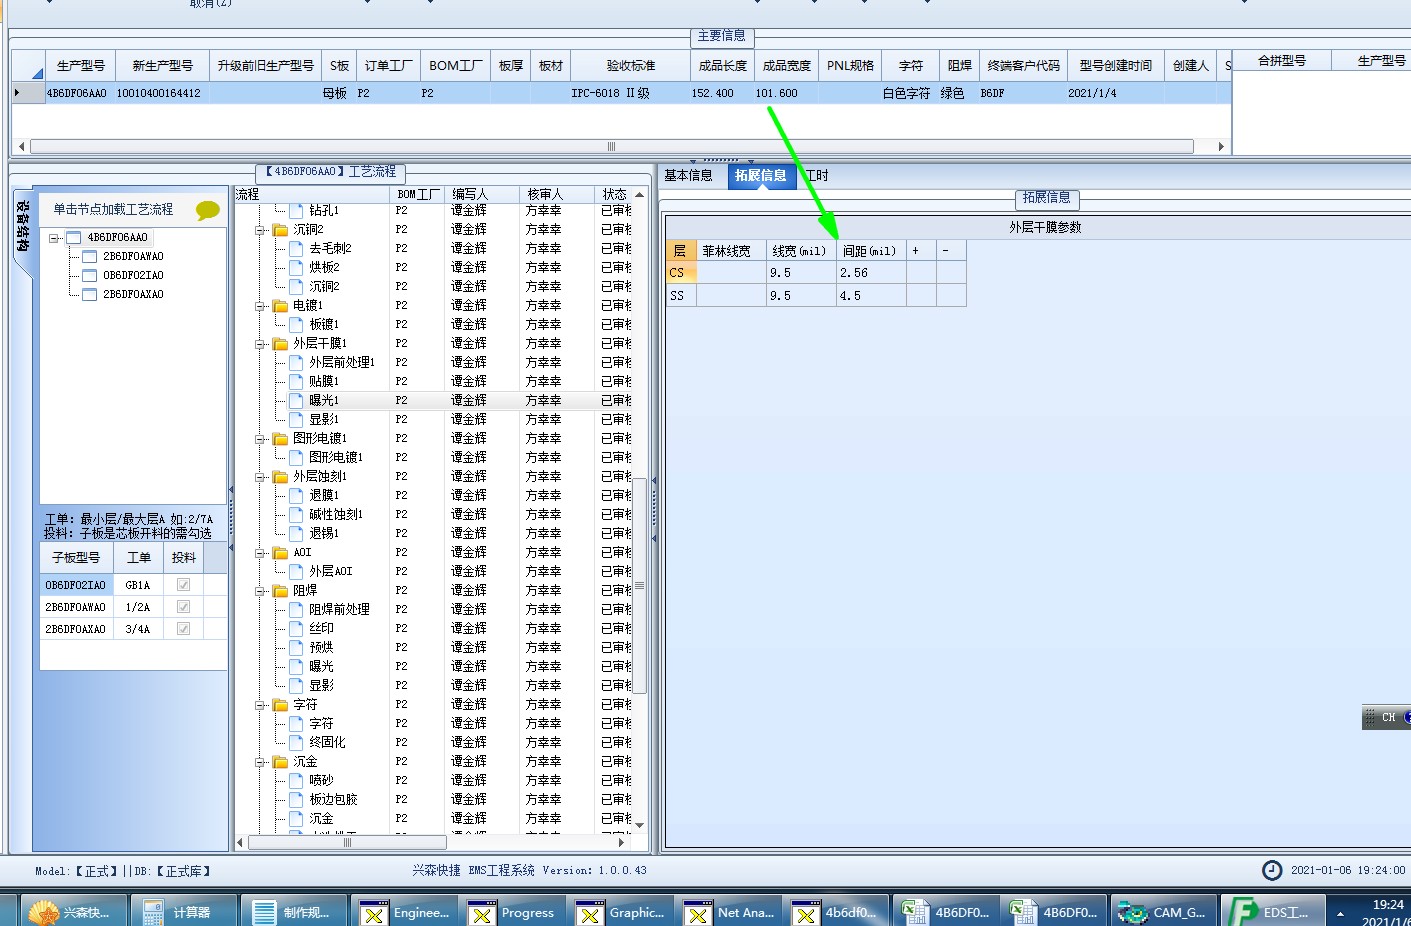Click the CS row 线宽 cell

pyautogui.click(x=801, y=272)
